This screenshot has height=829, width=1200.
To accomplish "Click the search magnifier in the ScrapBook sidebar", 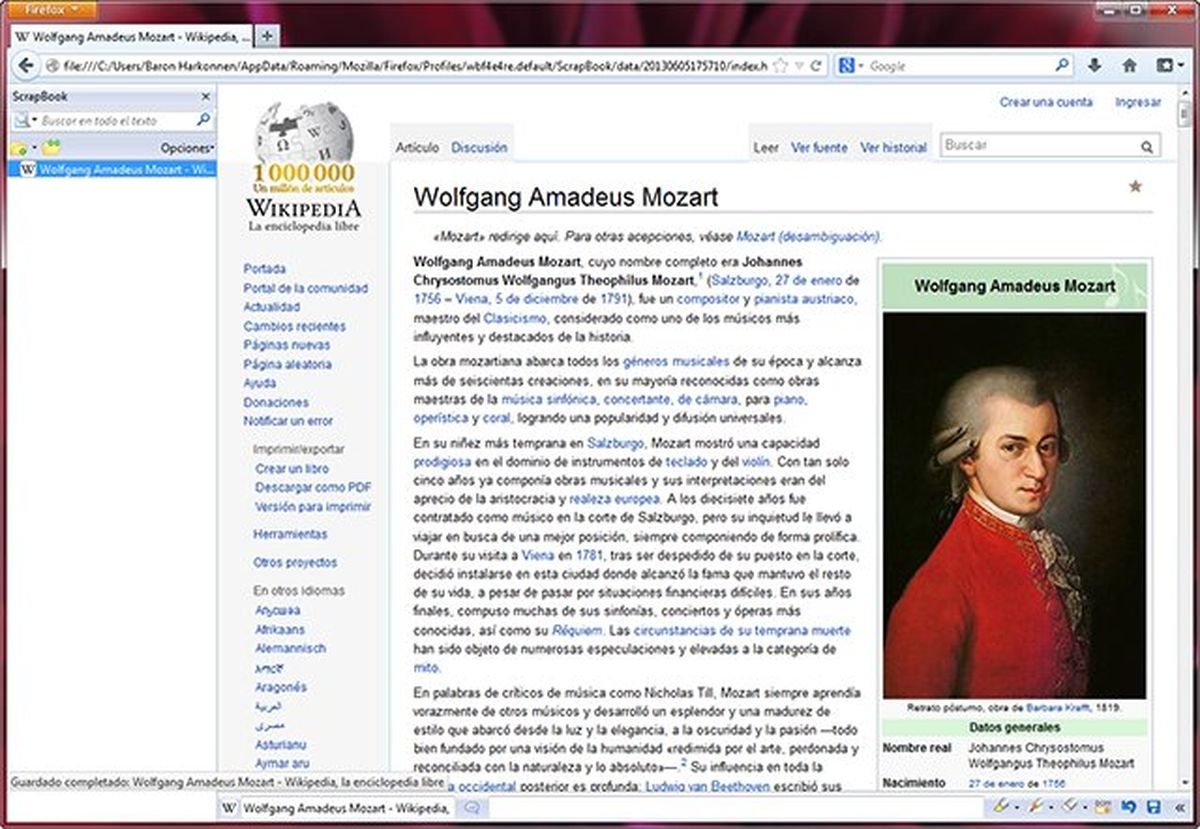I will click(x=203, y=119).
